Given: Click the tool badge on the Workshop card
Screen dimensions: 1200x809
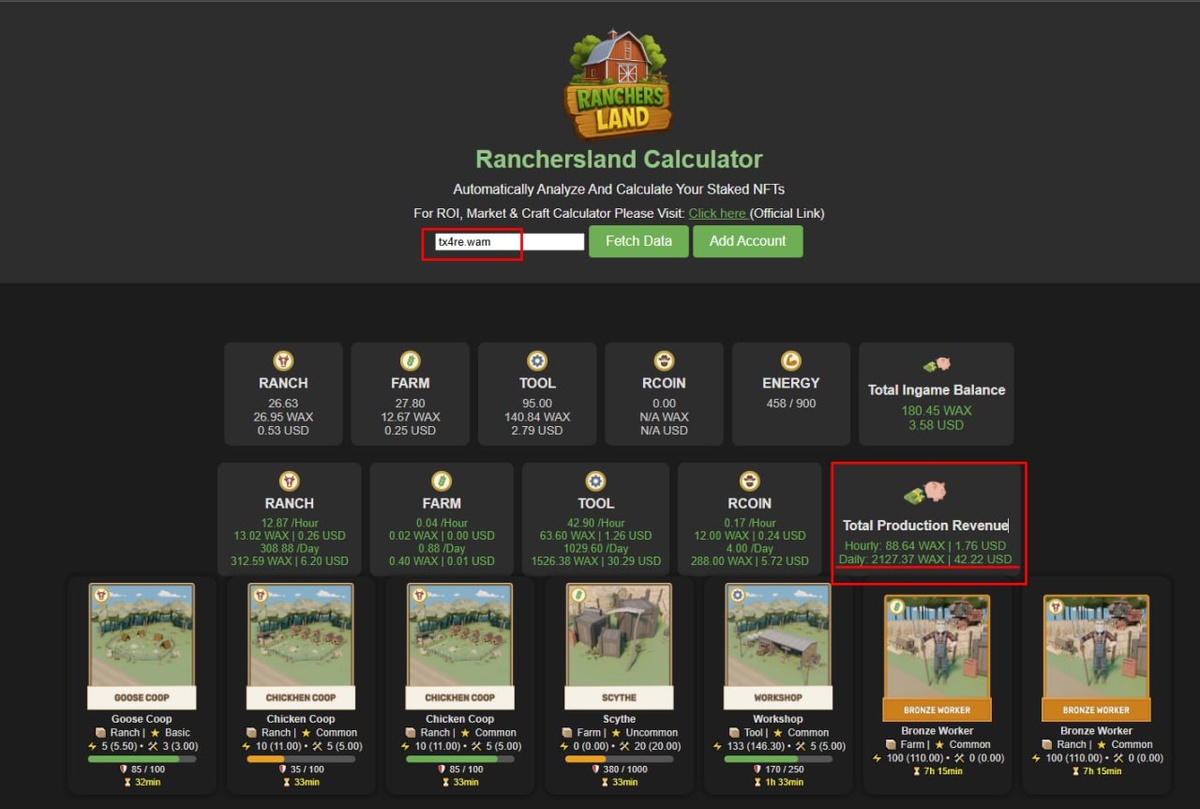Looking at the screenshot, I should pos(737,594).
